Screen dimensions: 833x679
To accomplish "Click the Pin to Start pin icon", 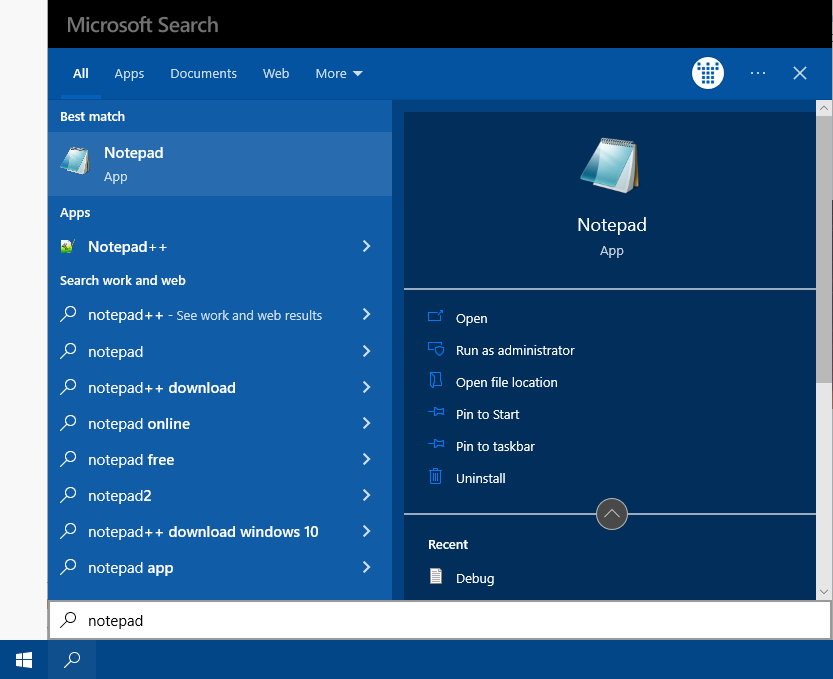I will pos(436,412).
